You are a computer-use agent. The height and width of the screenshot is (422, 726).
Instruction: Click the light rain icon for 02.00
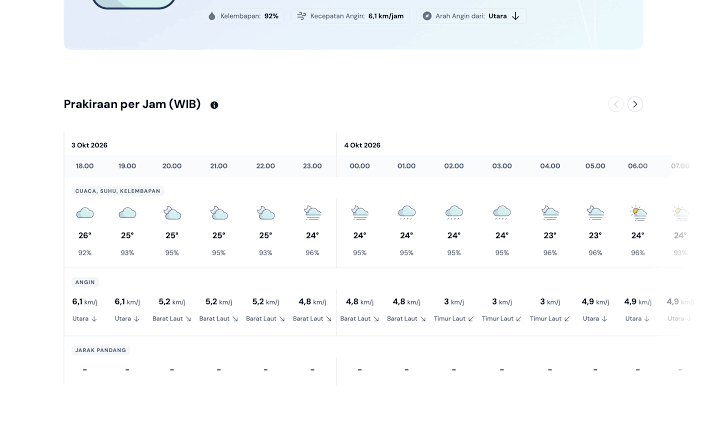[454, 213]
